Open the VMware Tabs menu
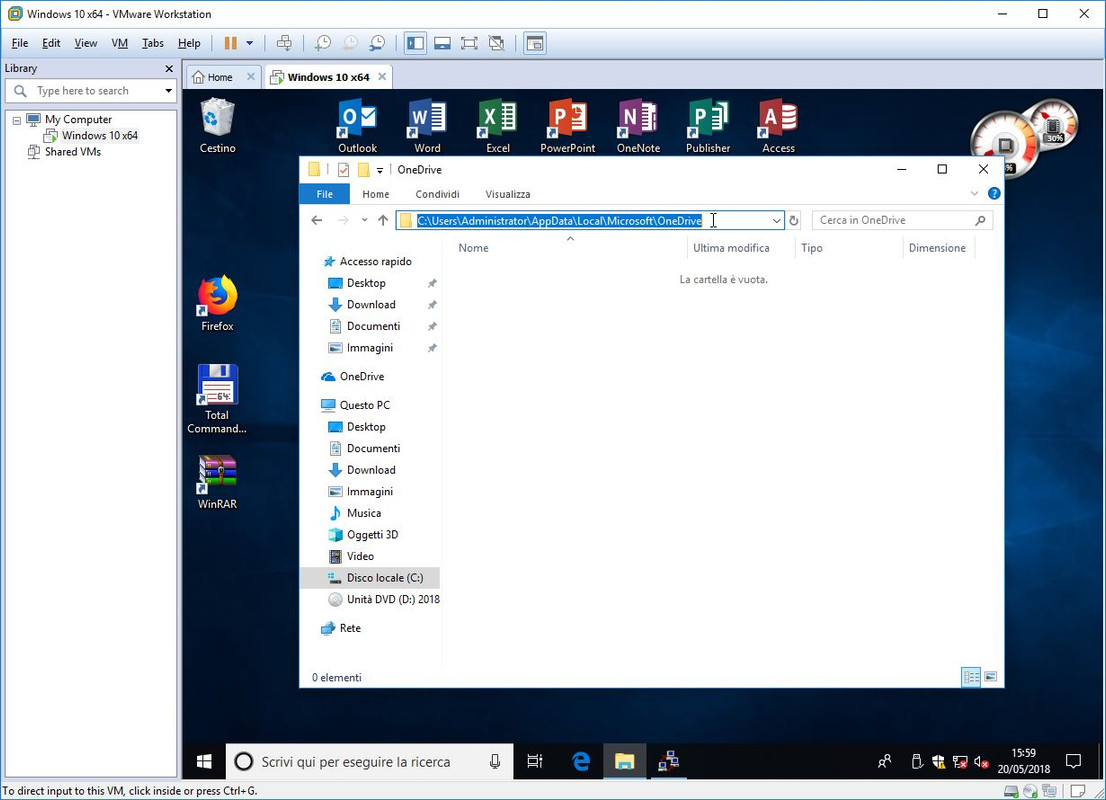The image size is (1106, 800). (152, 43)
